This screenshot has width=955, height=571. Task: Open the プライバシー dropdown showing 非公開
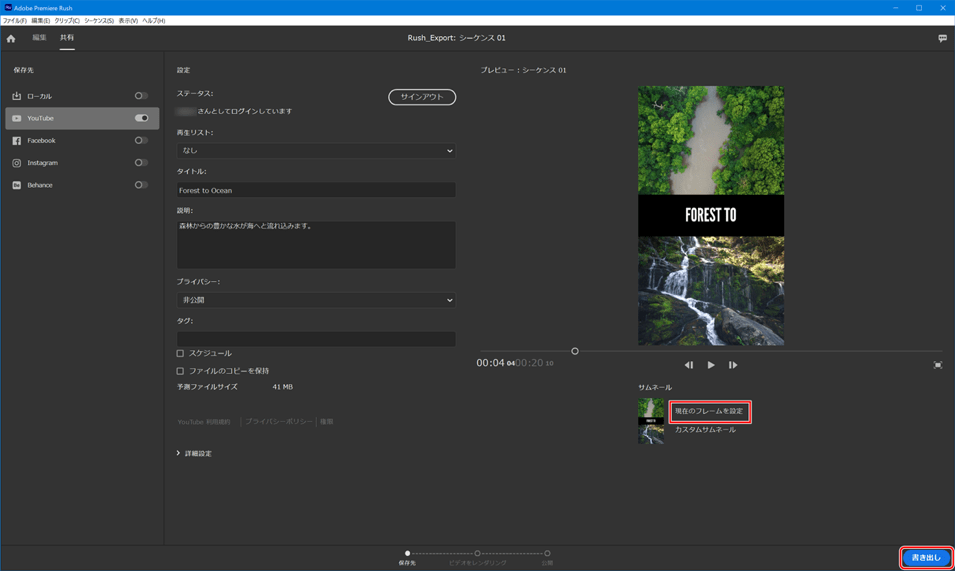coord(316,300)
